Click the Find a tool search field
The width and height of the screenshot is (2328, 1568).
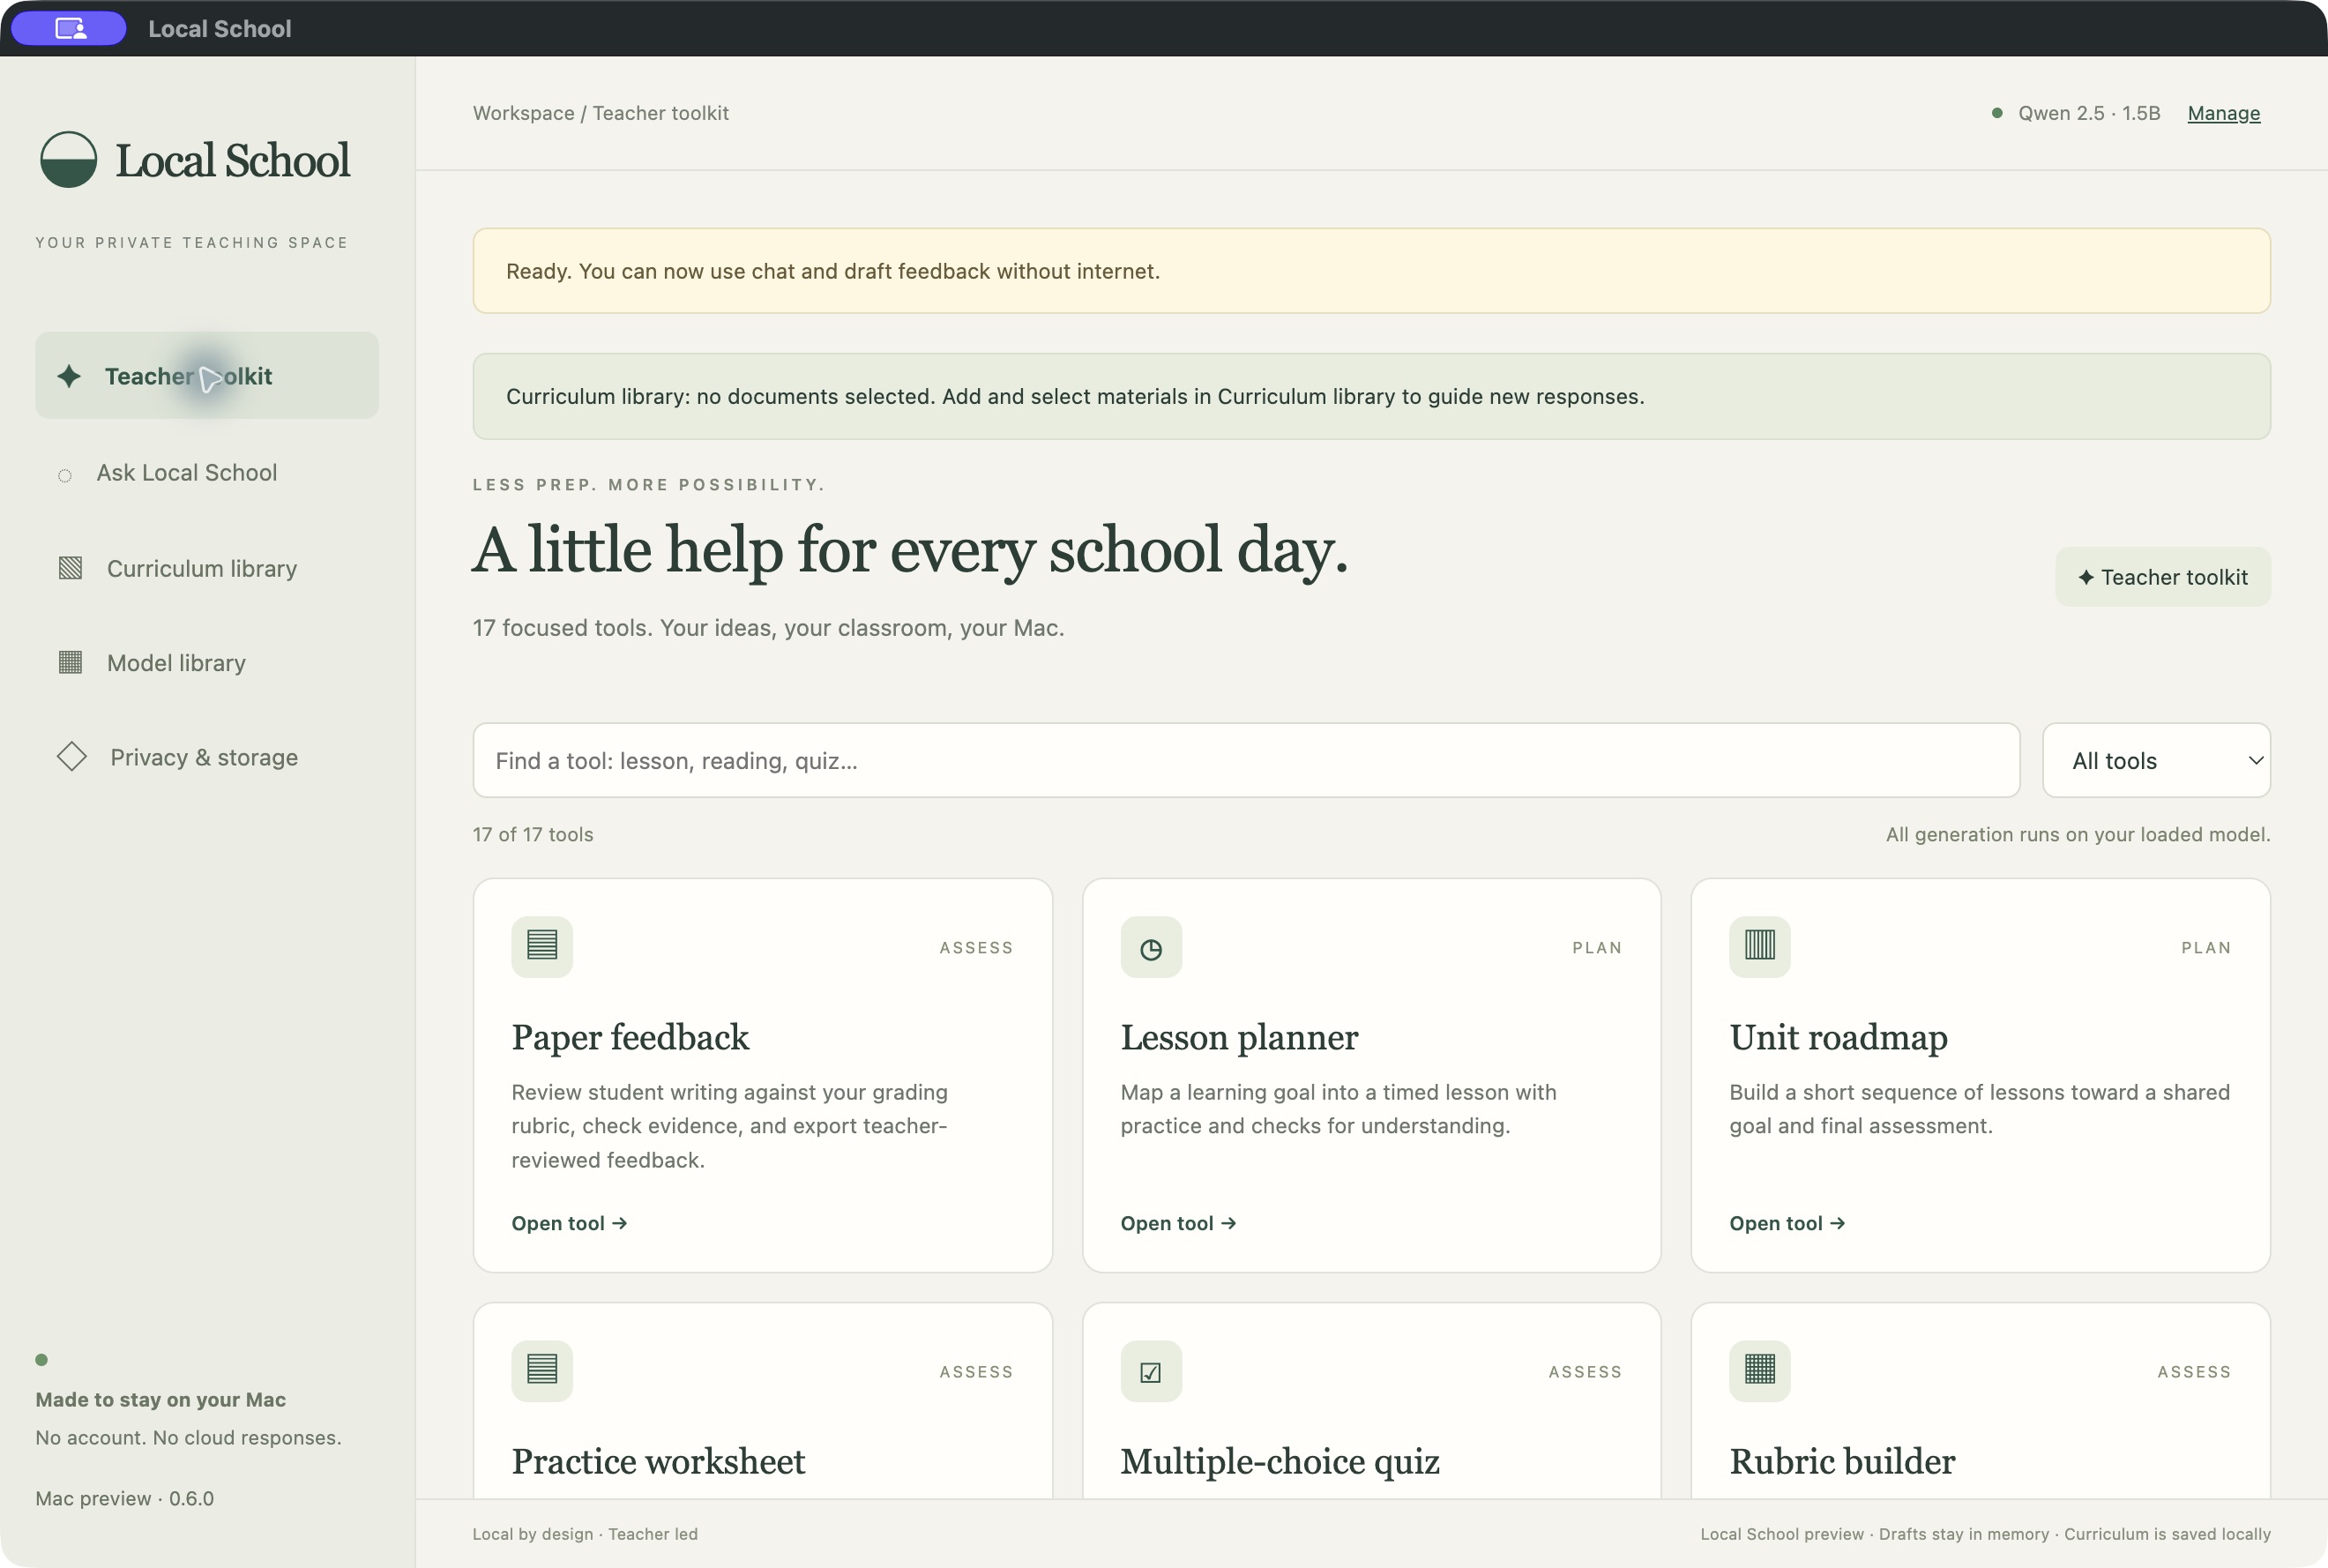coord(1246,760)
